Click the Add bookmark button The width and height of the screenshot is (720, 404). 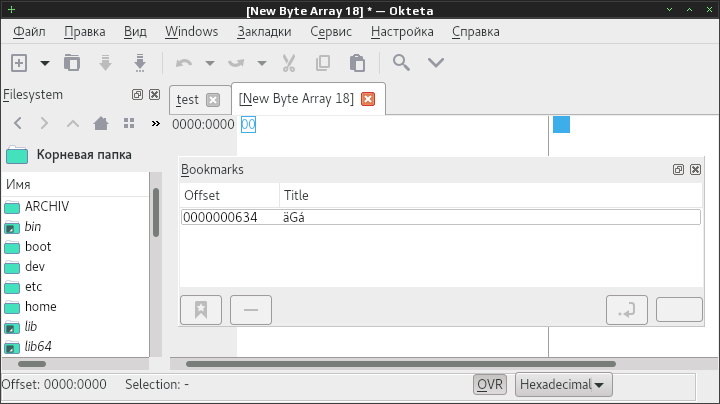[201, 310]
